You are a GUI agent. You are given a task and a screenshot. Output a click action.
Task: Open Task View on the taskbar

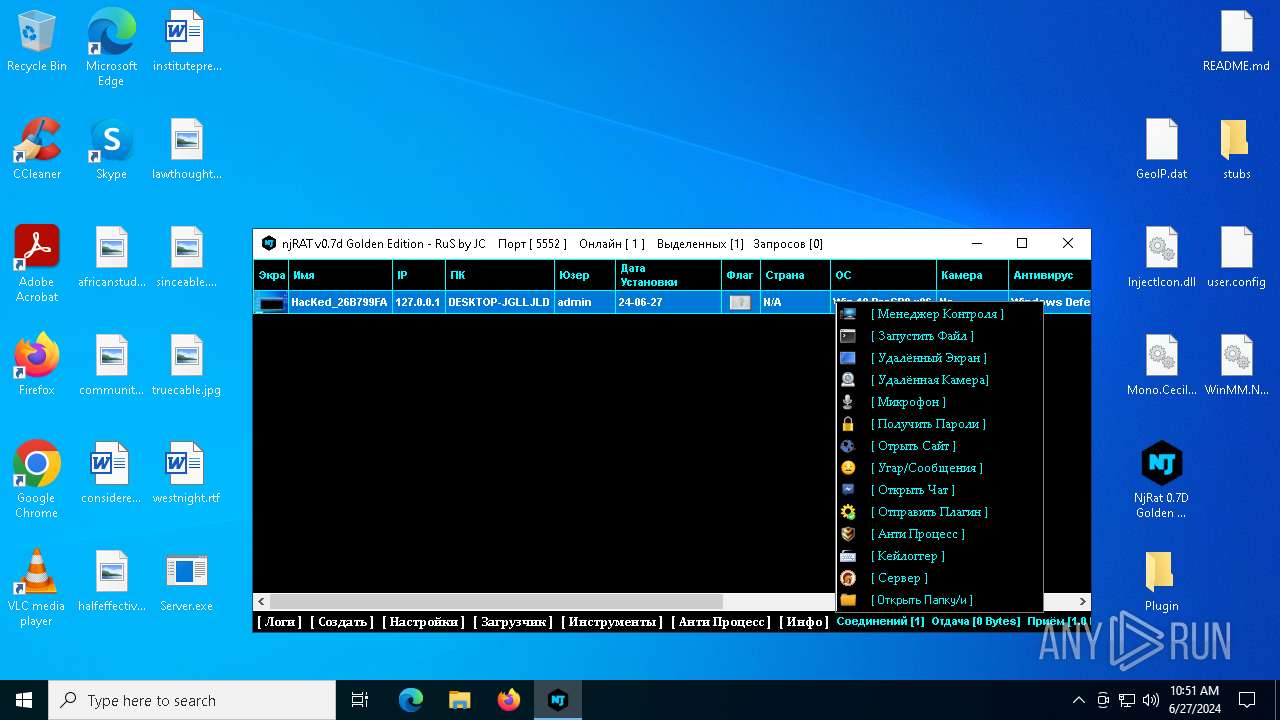(360, 700)
